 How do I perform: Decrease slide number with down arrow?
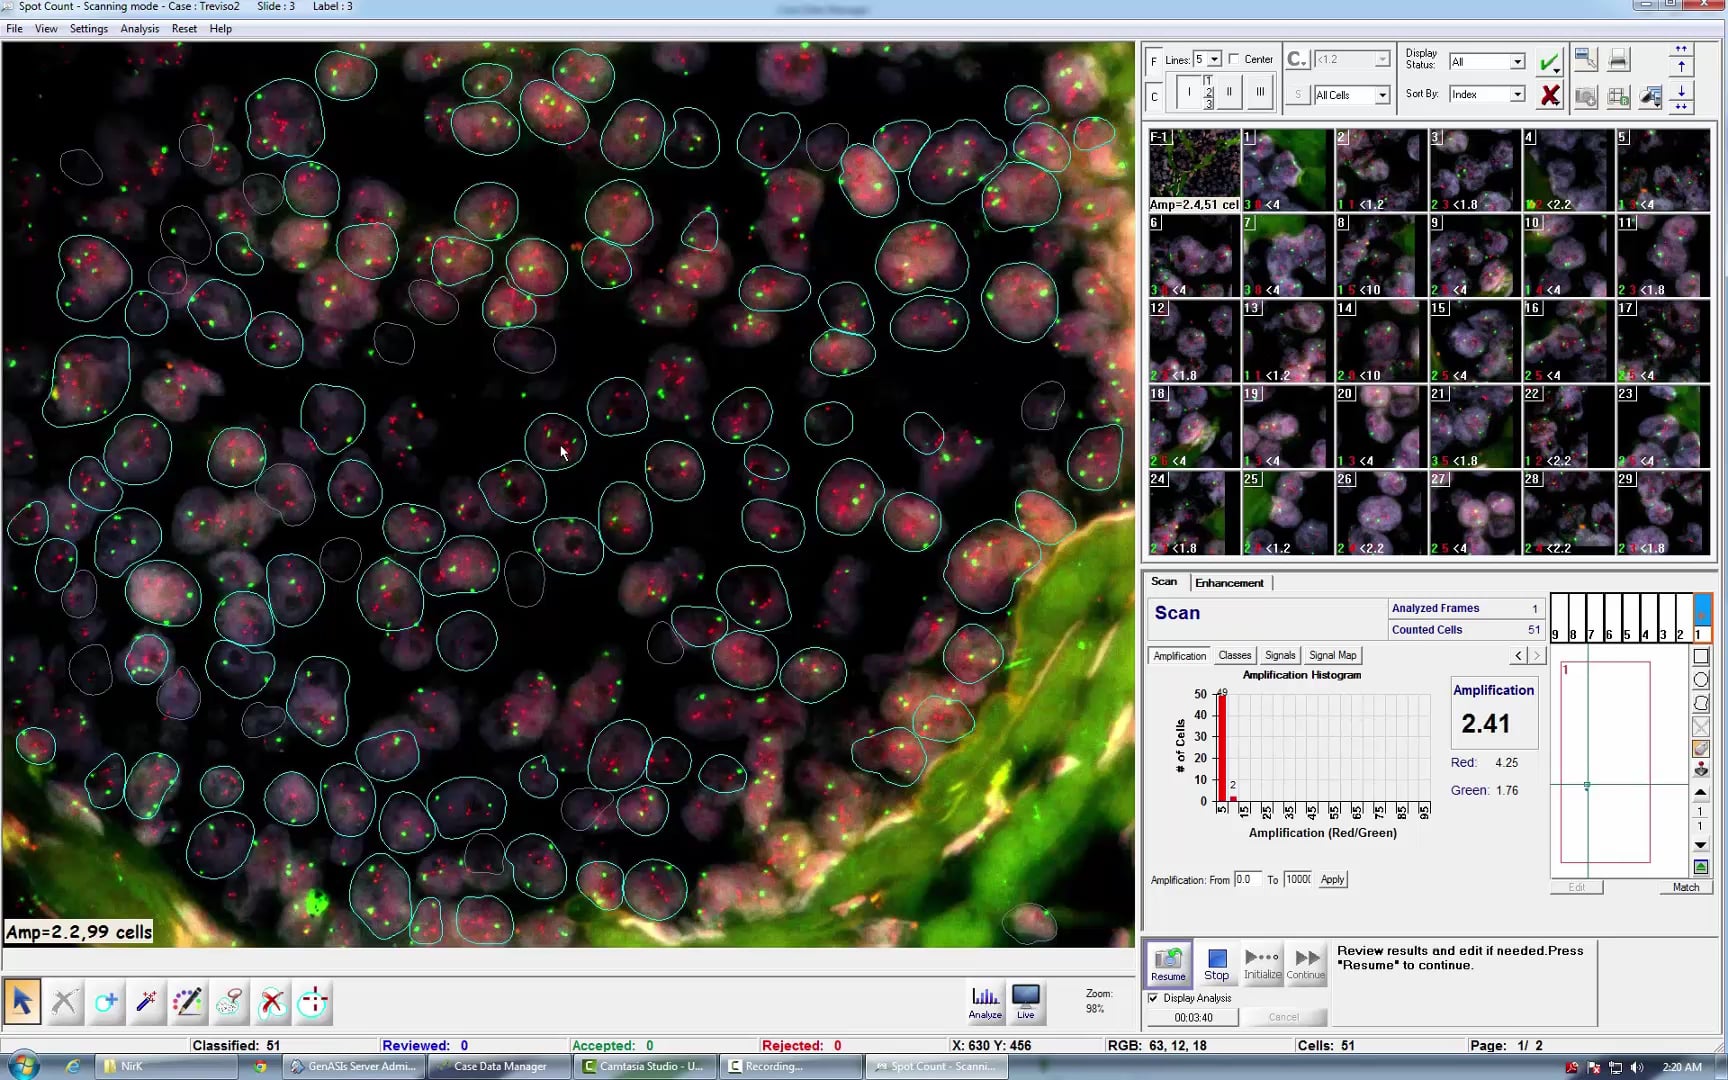1700,845
